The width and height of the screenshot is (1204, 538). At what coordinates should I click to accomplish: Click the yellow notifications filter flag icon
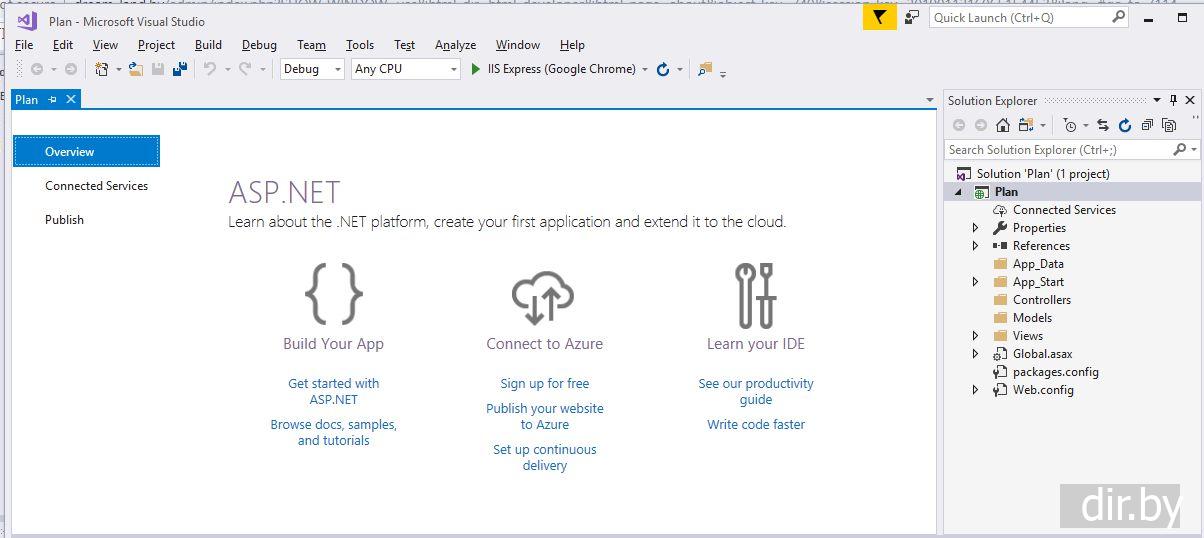click(x=879, y=17)
